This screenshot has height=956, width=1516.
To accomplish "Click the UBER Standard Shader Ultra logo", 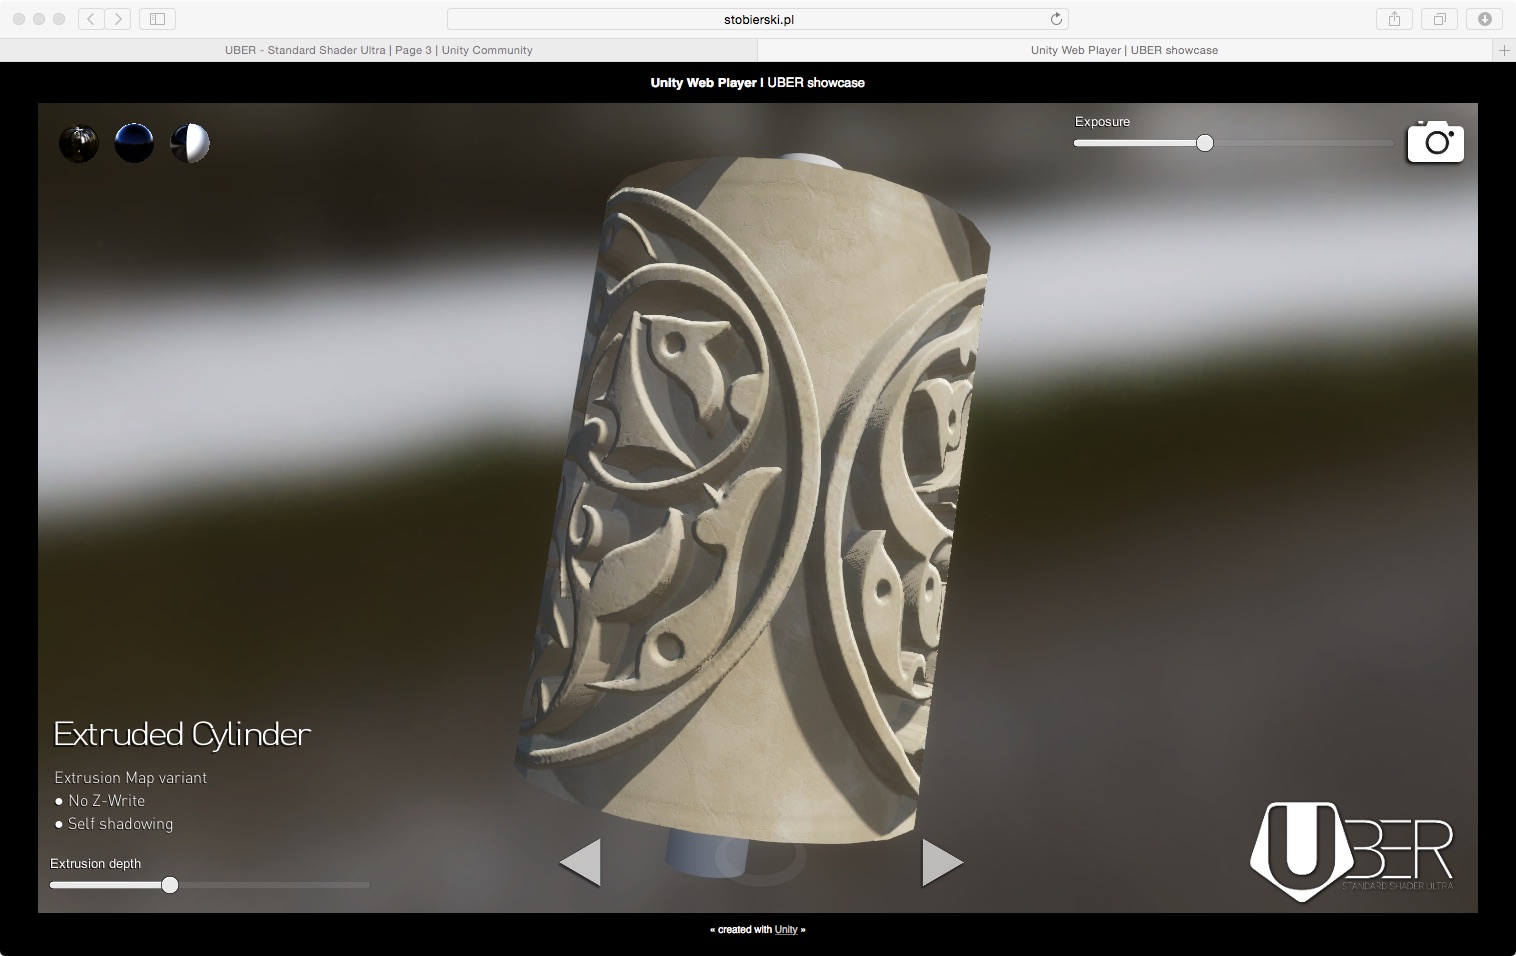I will point(1352,851).
